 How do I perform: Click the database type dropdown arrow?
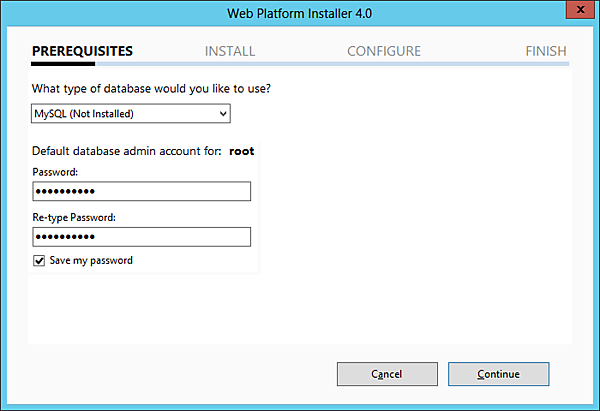[x=223, y=114]
